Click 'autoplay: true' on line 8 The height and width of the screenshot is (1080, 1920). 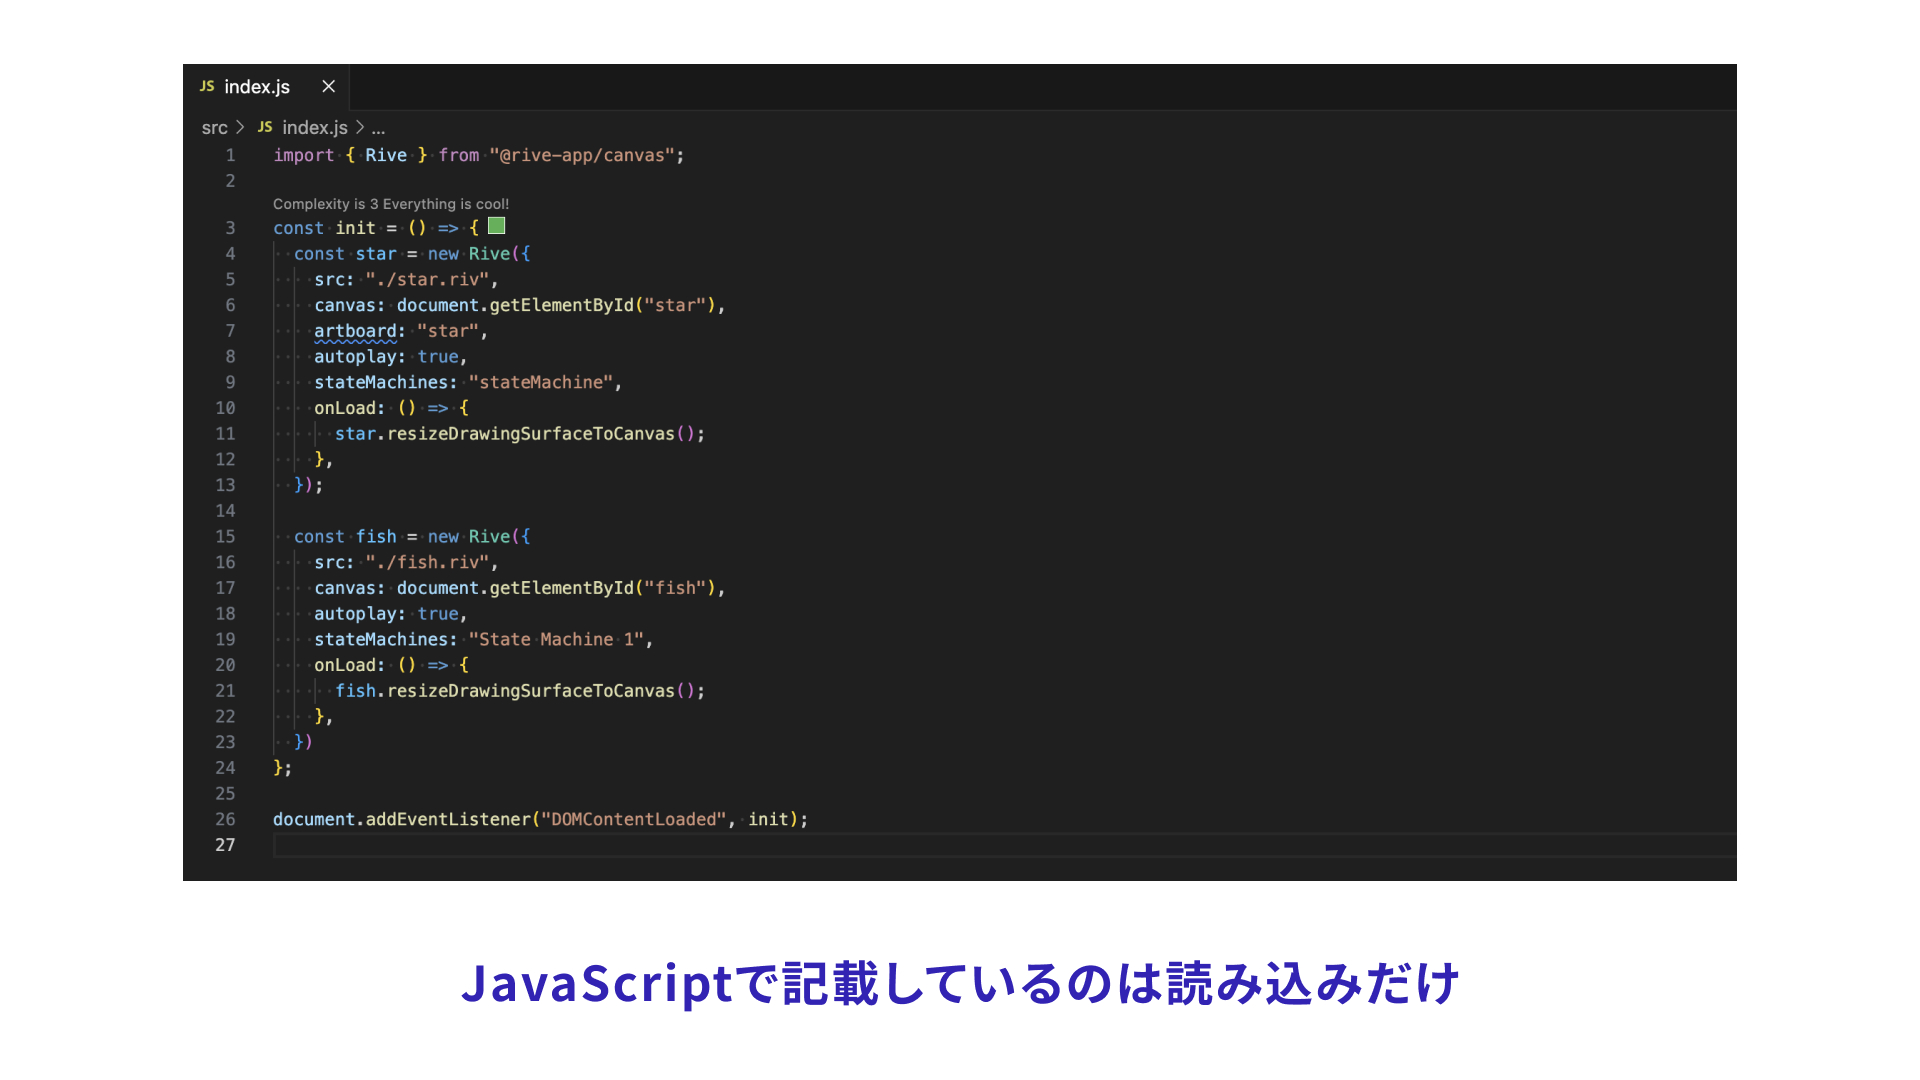[x=386, y=357]
